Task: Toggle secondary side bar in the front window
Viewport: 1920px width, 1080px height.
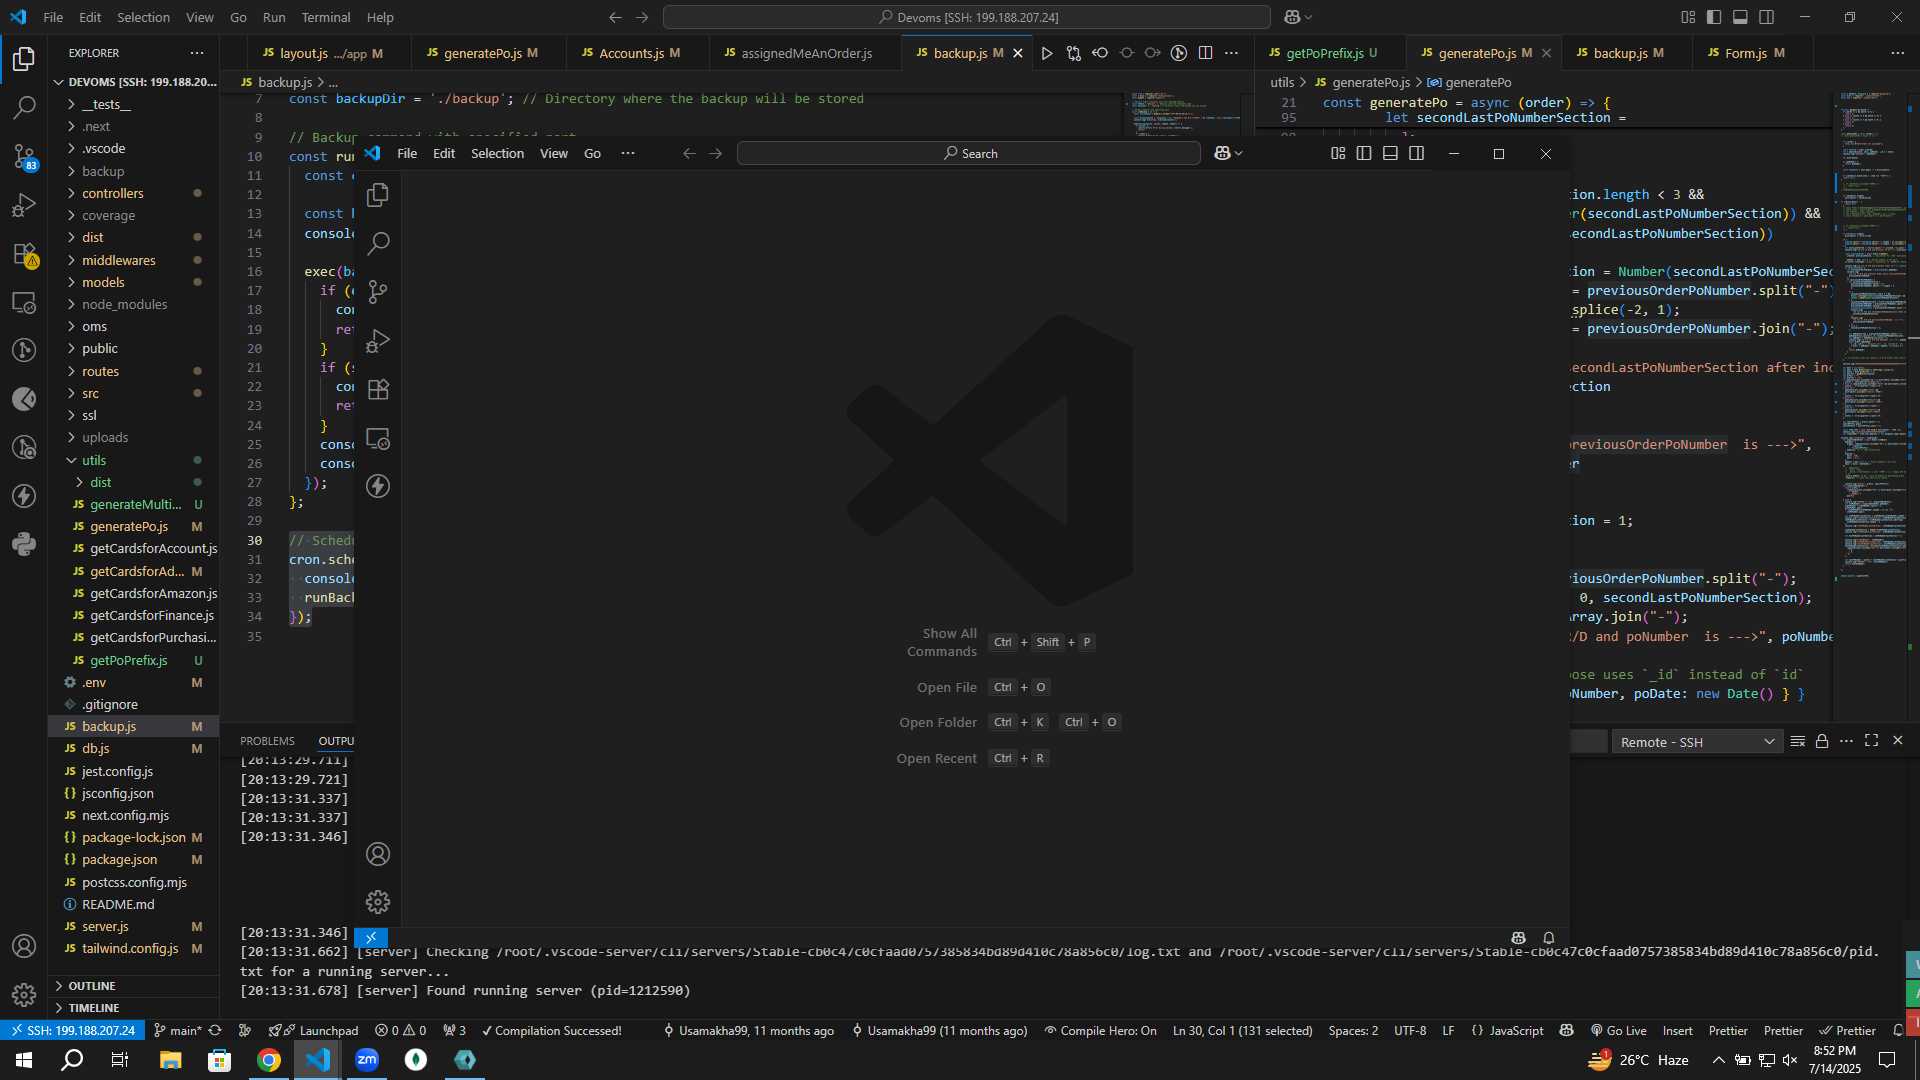Action: click(1417, 153)
